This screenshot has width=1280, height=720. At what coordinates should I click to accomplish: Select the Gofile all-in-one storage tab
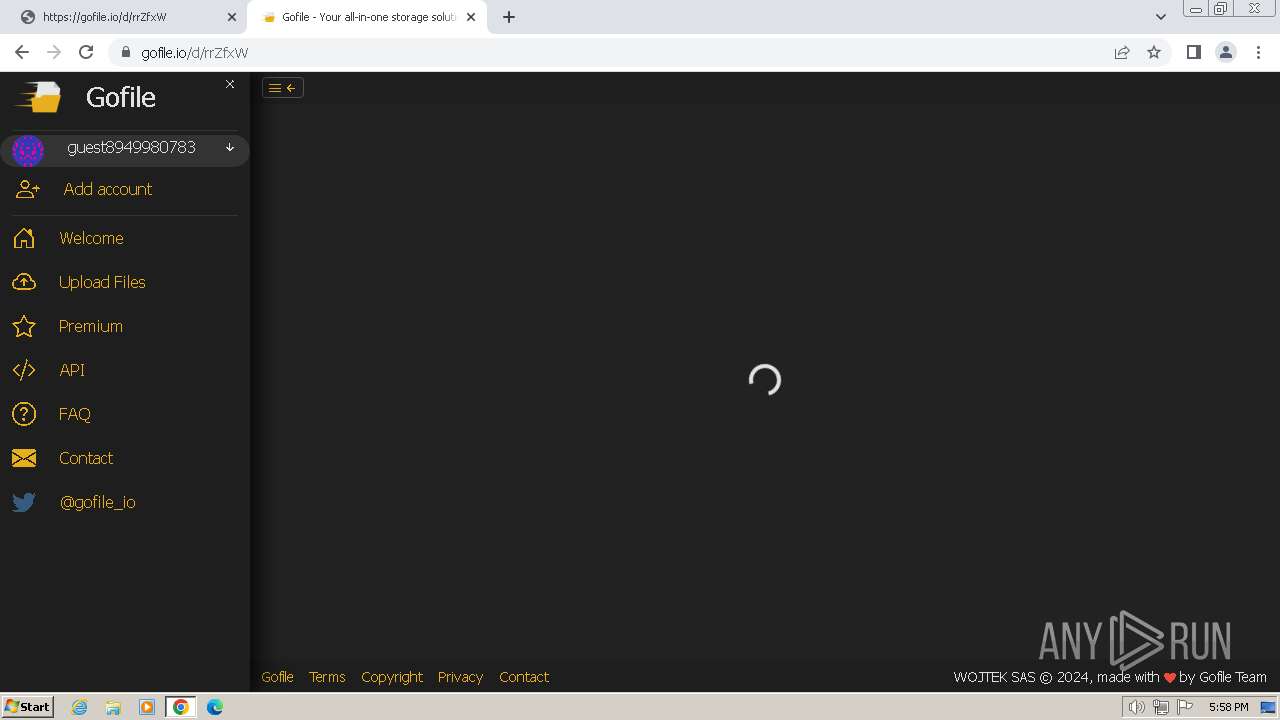click(x=368, y=17)
